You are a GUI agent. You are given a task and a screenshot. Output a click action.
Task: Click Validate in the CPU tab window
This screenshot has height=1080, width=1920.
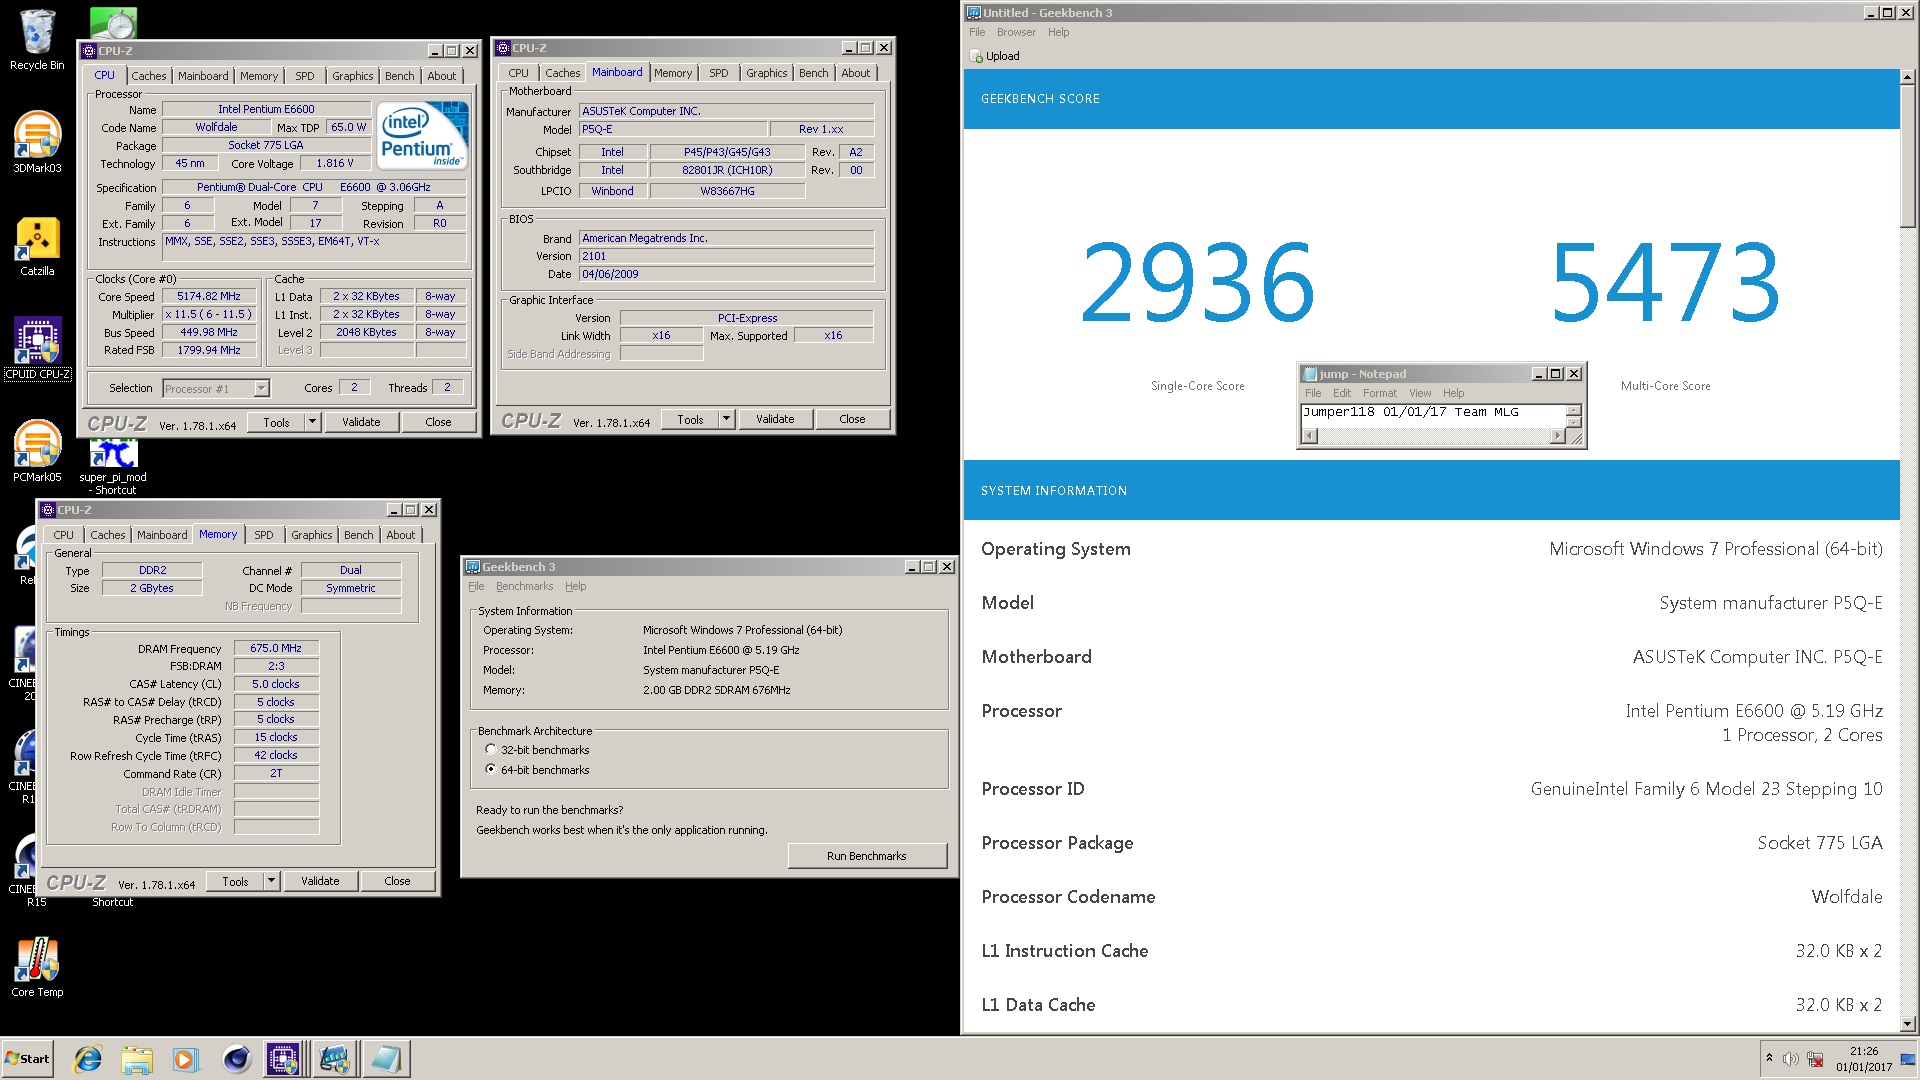[x=361, y=422]
